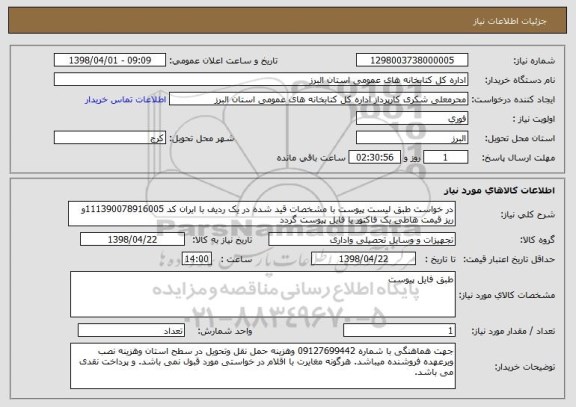
Task: Click the ایجاد کننده درخواست field
Action: coord(318,99)
